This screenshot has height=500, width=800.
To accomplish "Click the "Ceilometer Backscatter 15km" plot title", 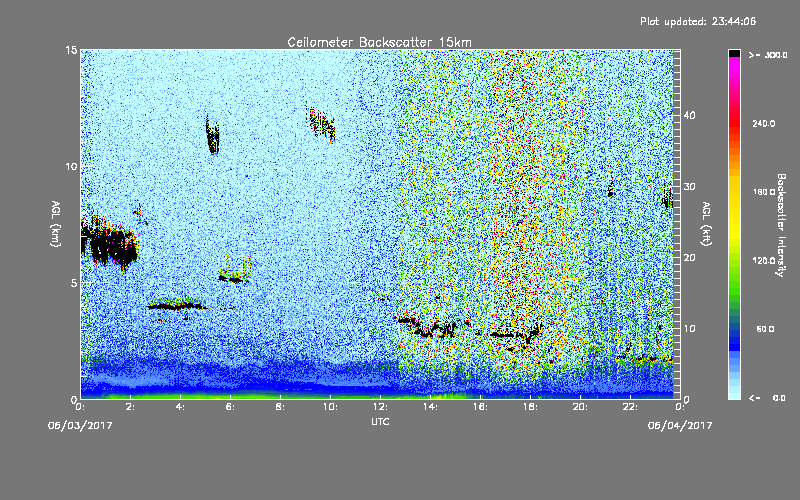I will tap(379, 42).
